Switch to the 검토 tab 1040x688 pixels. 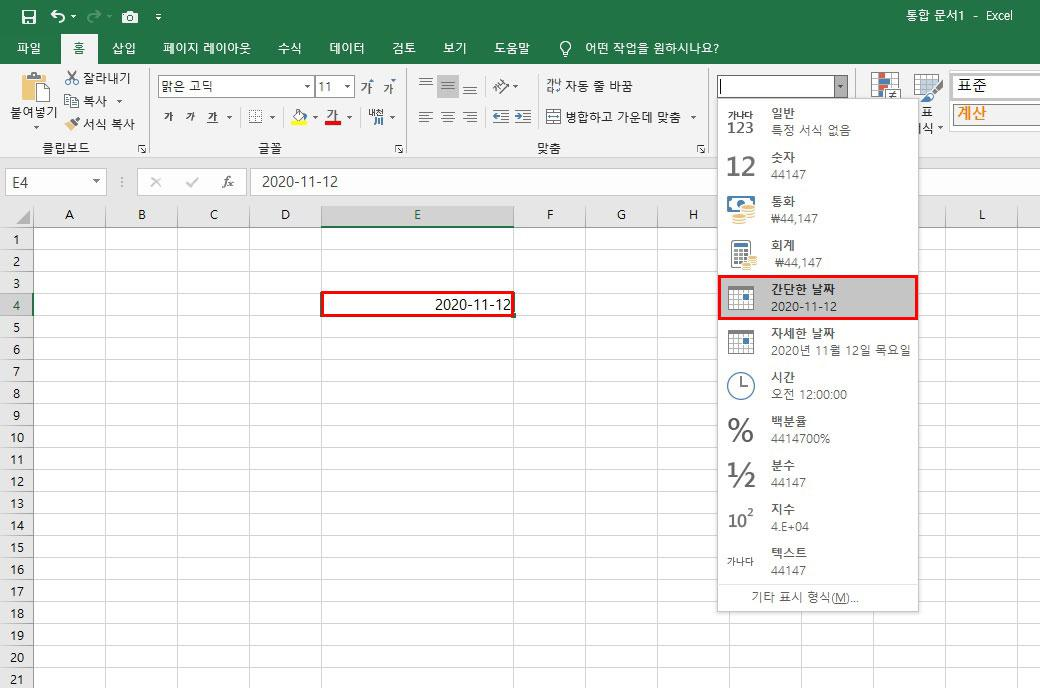tap(403, 48)
